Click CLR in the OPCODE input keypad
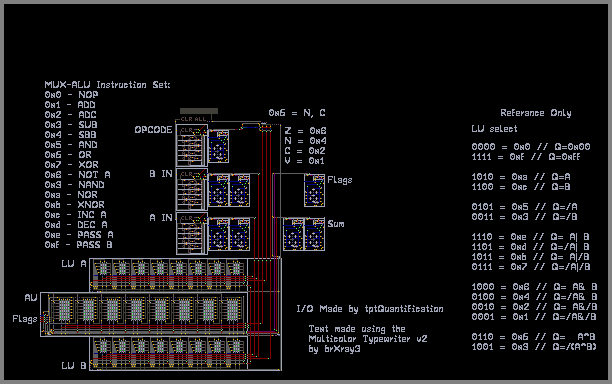The height and width of the screenshot is (384, 612). coord(187,130)
